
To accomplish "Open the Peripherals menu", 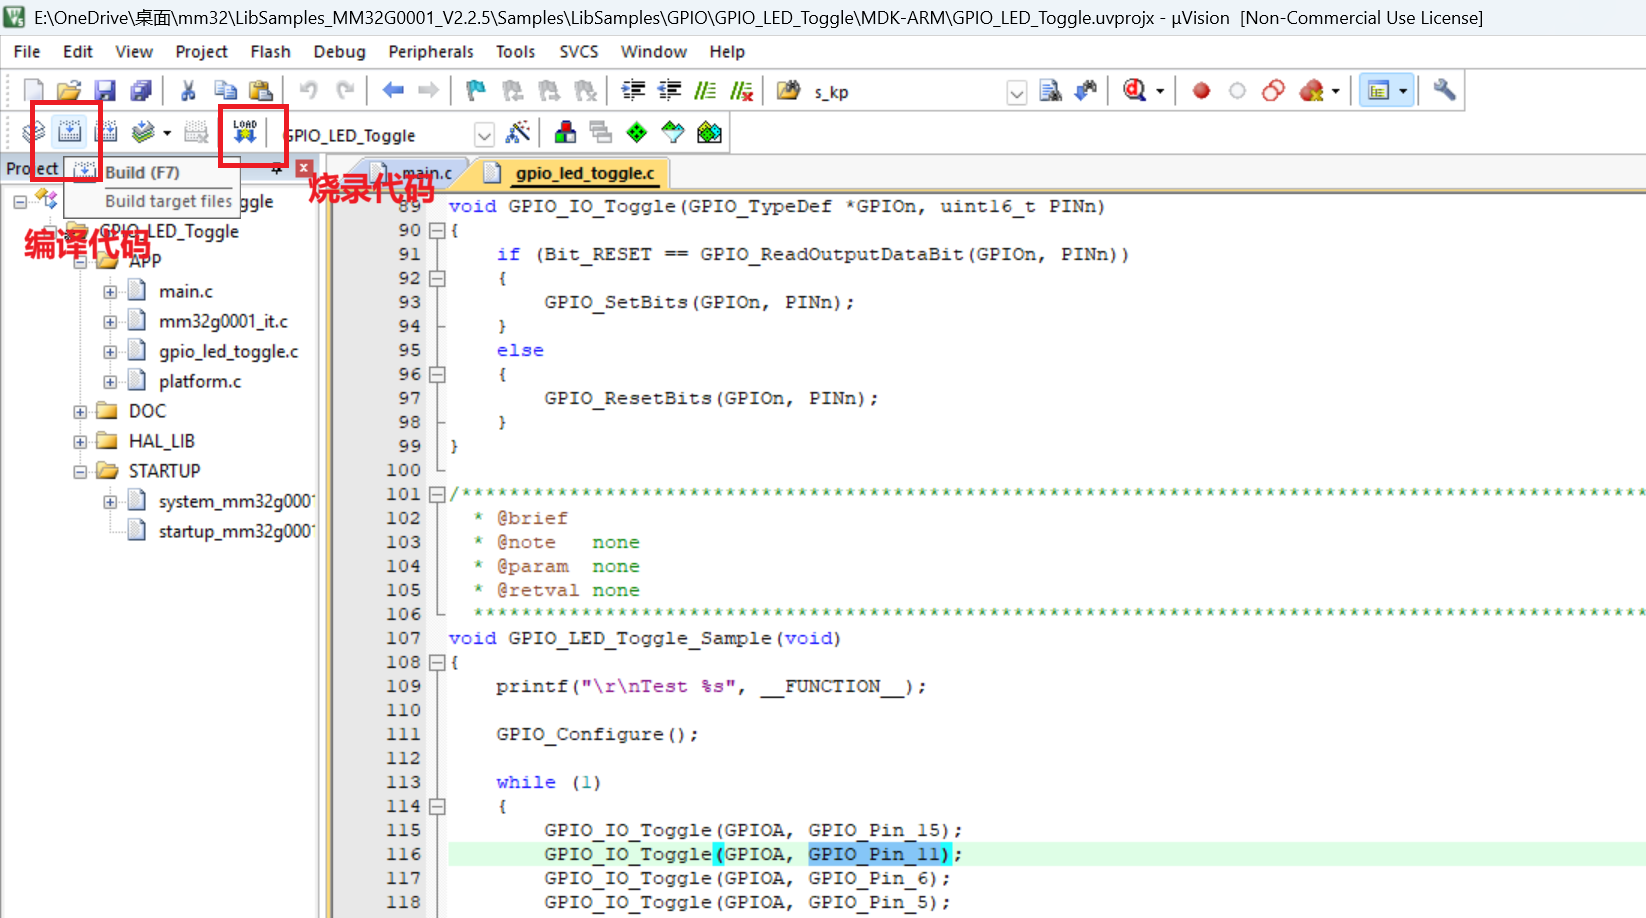I will (x=430, y=52).
